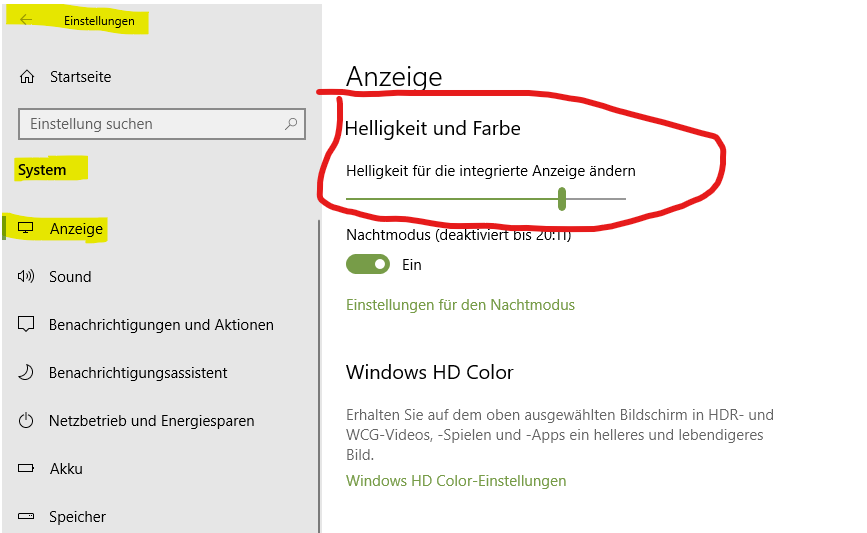Click the Netzbetrieb power icon
The image size is (867, 533).
click(x=26, y=420)
